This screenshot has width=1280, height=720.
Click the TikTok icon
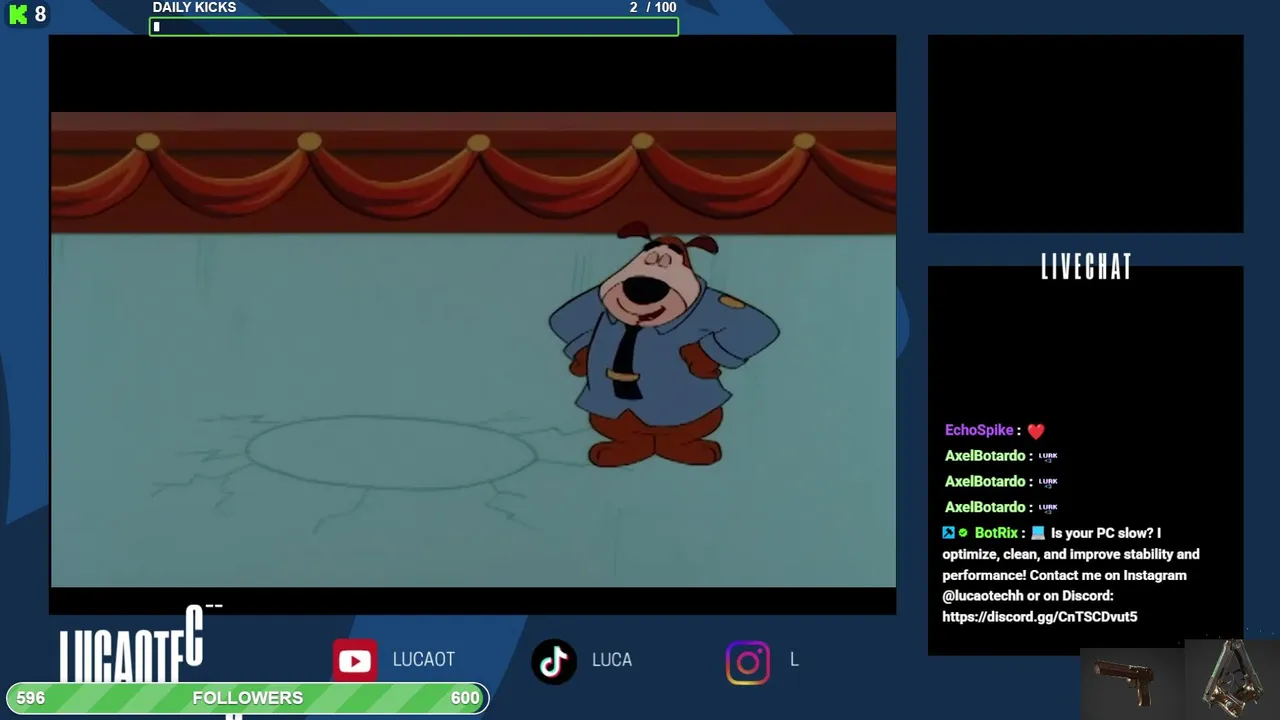pos(554,661)
